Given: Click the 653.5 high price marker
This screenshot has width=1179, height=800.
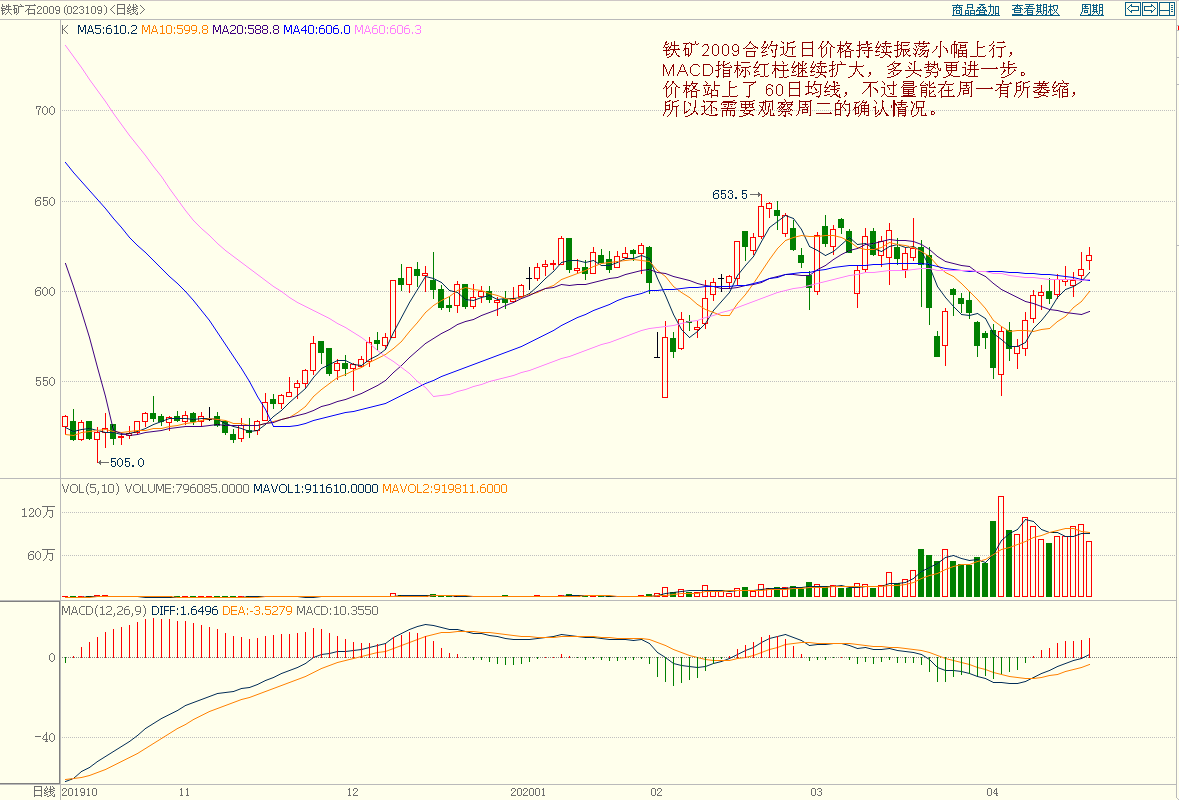Looking at the screenshot, I should (730, 195).
